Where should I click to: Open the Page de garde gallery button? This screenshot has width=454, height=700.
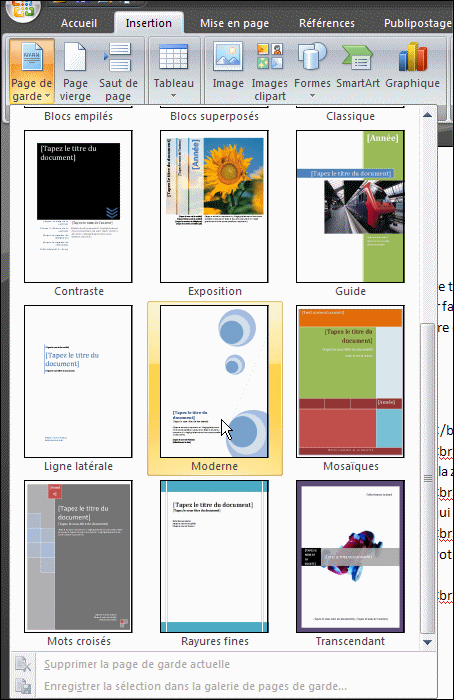(31, 71)
